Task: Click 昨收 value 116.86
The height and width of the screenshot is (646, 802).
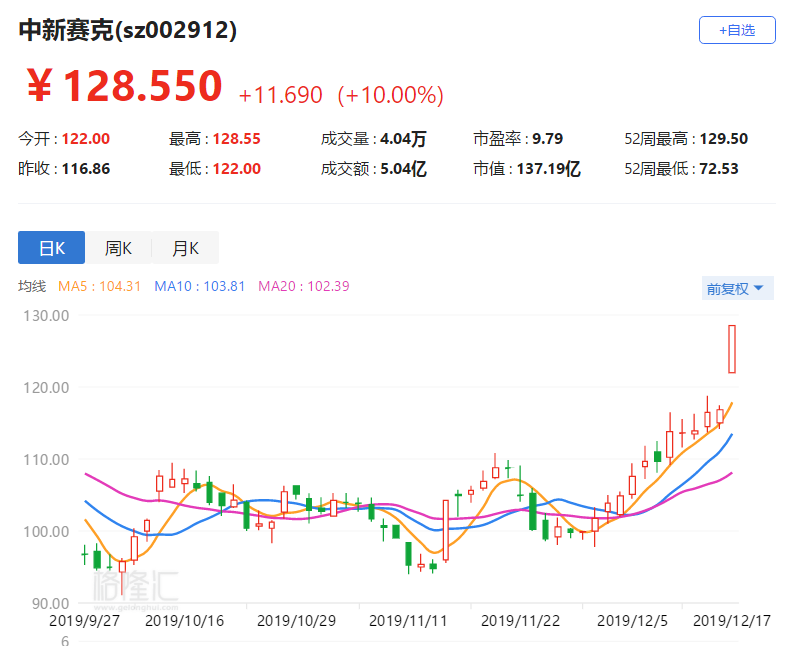Action: [85, 169]
